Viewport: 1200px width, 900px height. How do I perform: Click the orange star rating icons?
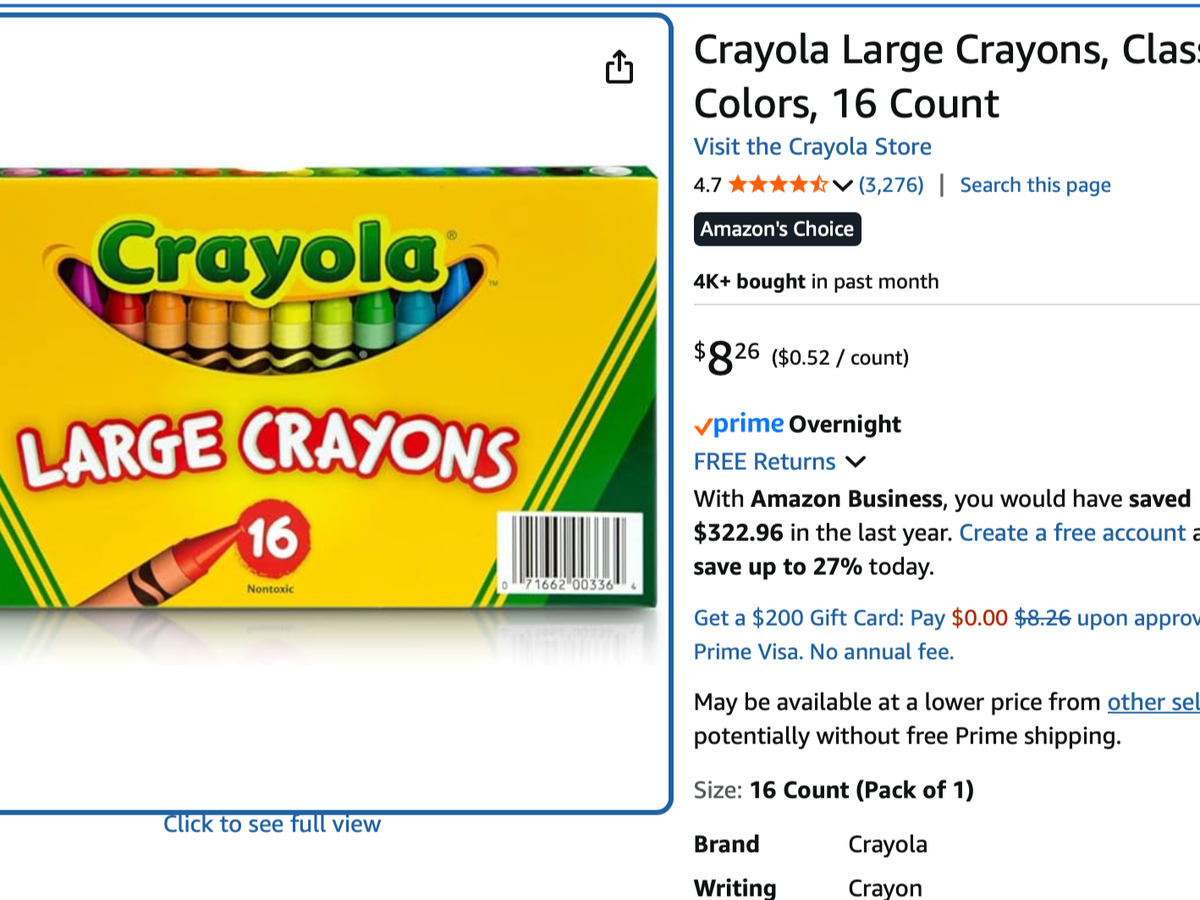[778, 185]
